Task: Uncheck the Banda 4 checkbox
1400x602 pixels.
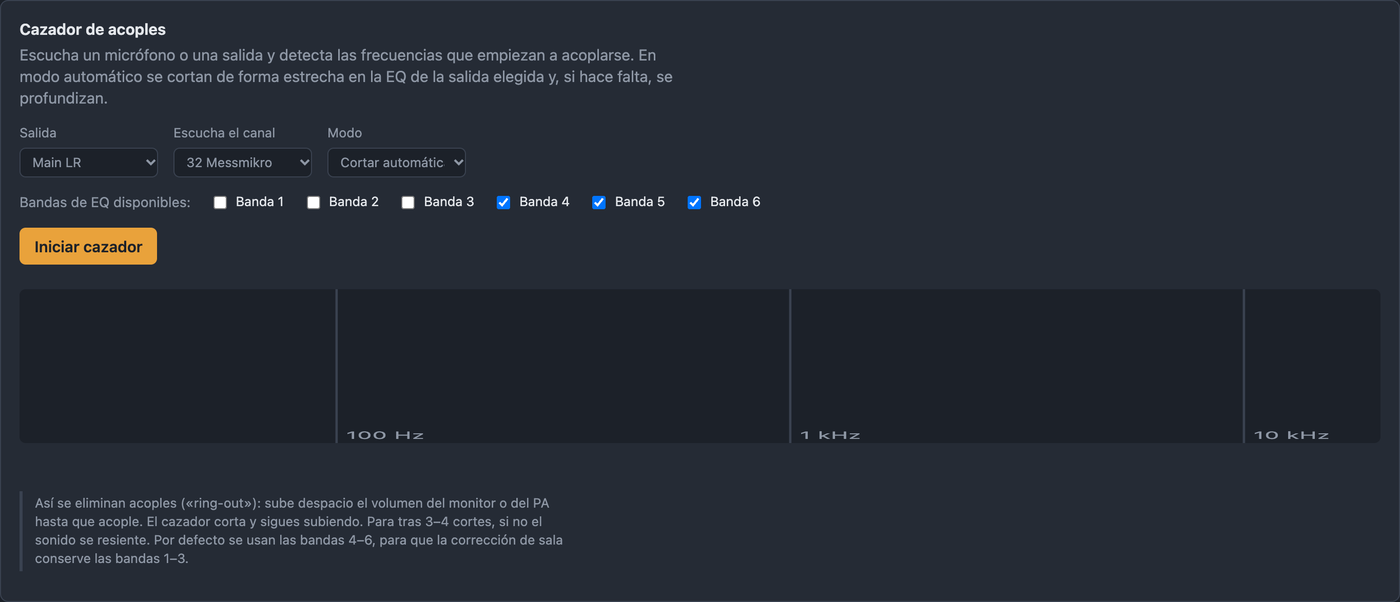Action: pos(503,202)
